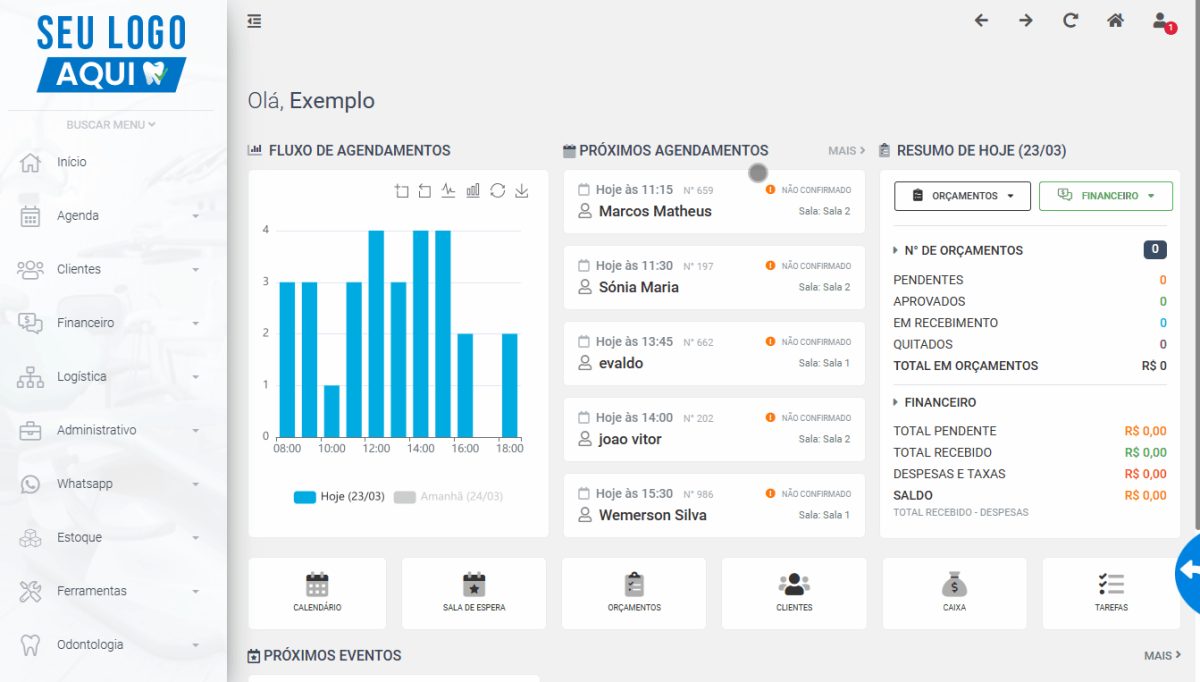Open the Whatsapp sidebar menu
Image resolution: width=1200 pixels, height=682 pixels.
click(x=113, y=484)
